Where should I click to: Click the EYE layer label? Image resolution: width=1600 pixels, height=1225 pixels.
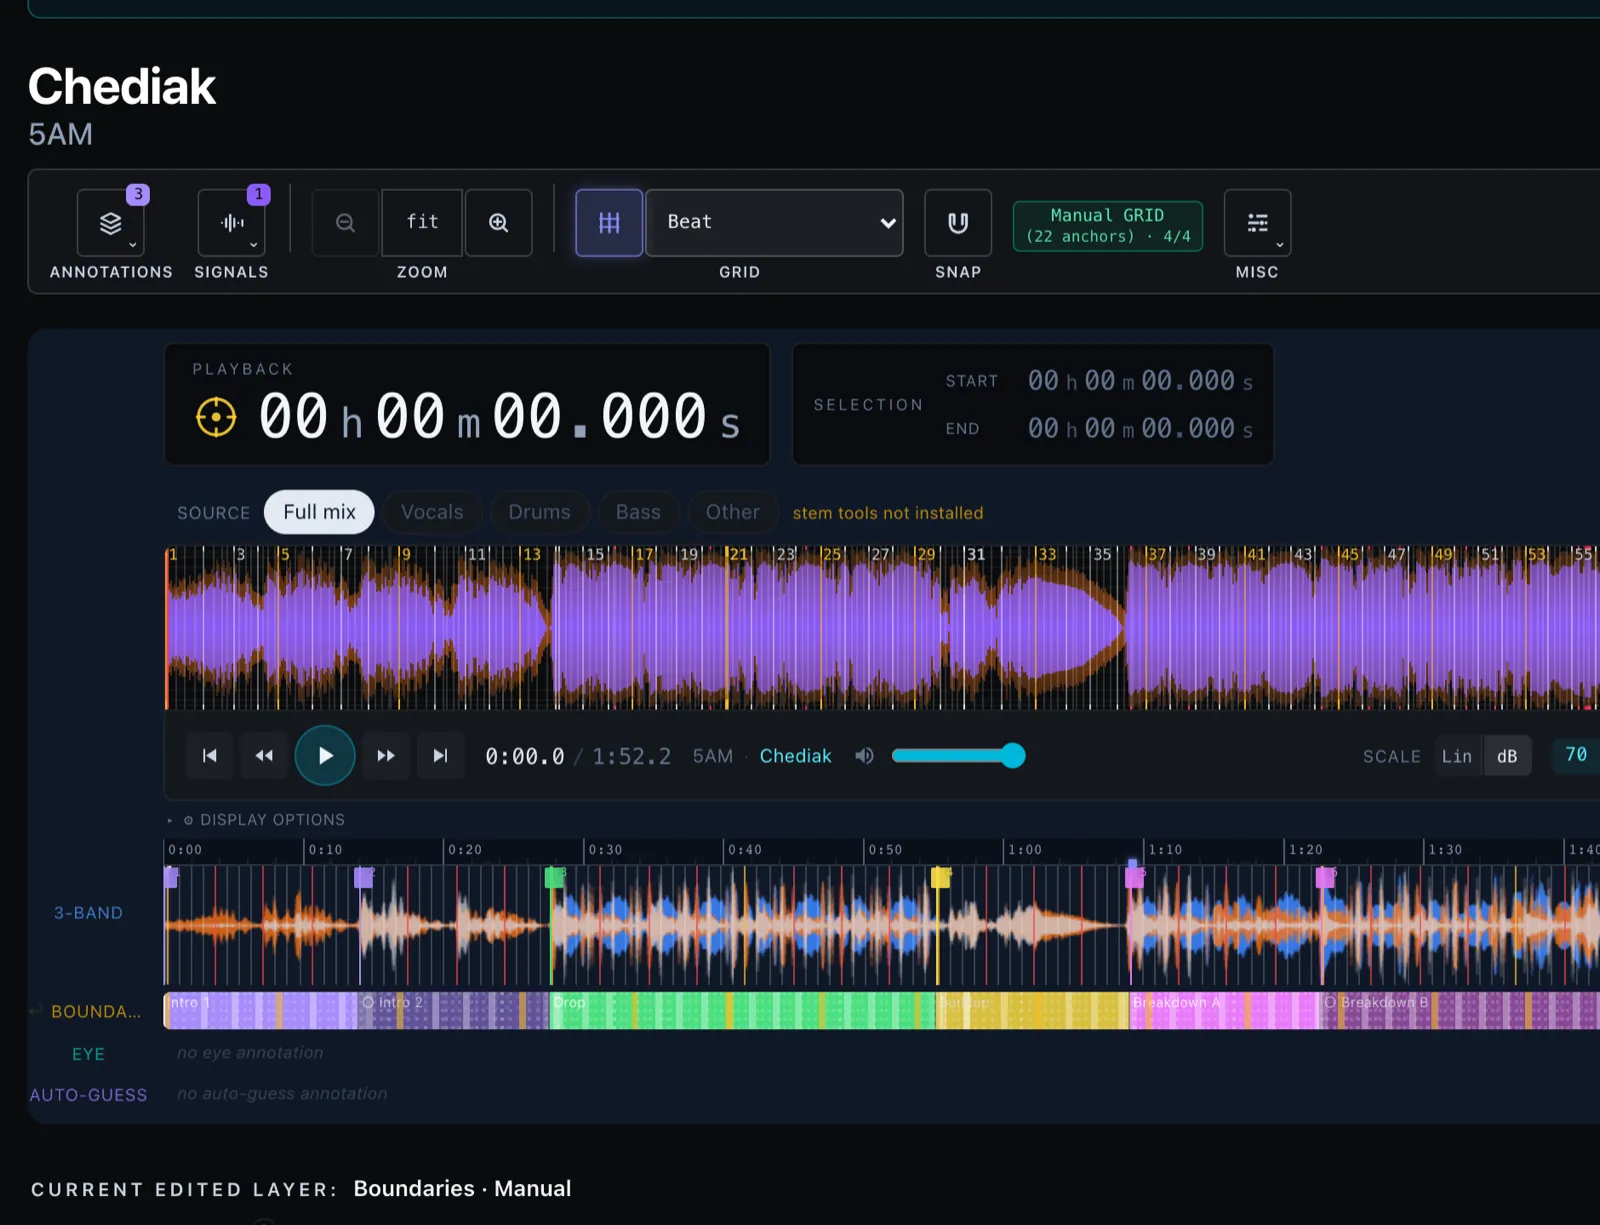[x=88, y=1054]
